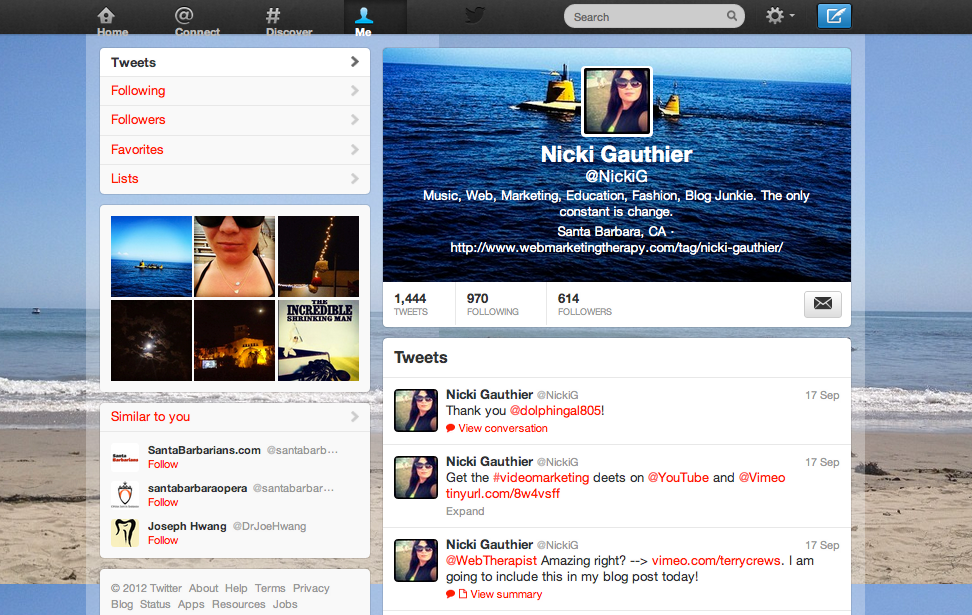Open the @dolphingal805 mention
Viewport: 972px width, 615px height.
(555, 411)
